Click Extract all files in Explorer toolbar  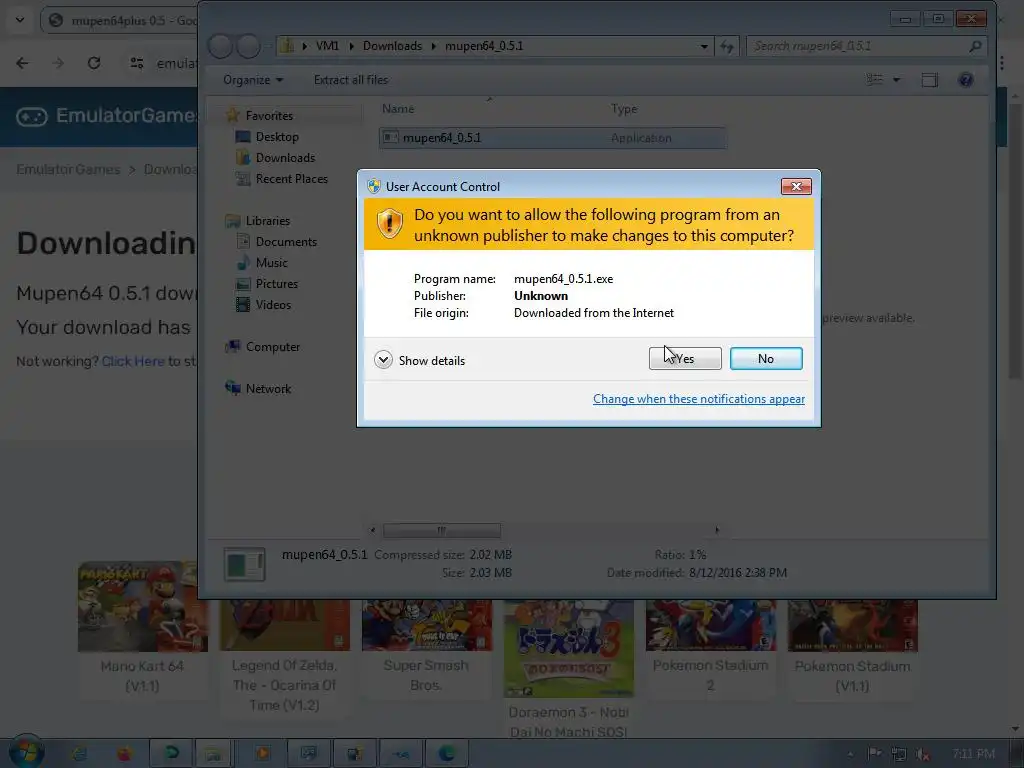[351, 80]
